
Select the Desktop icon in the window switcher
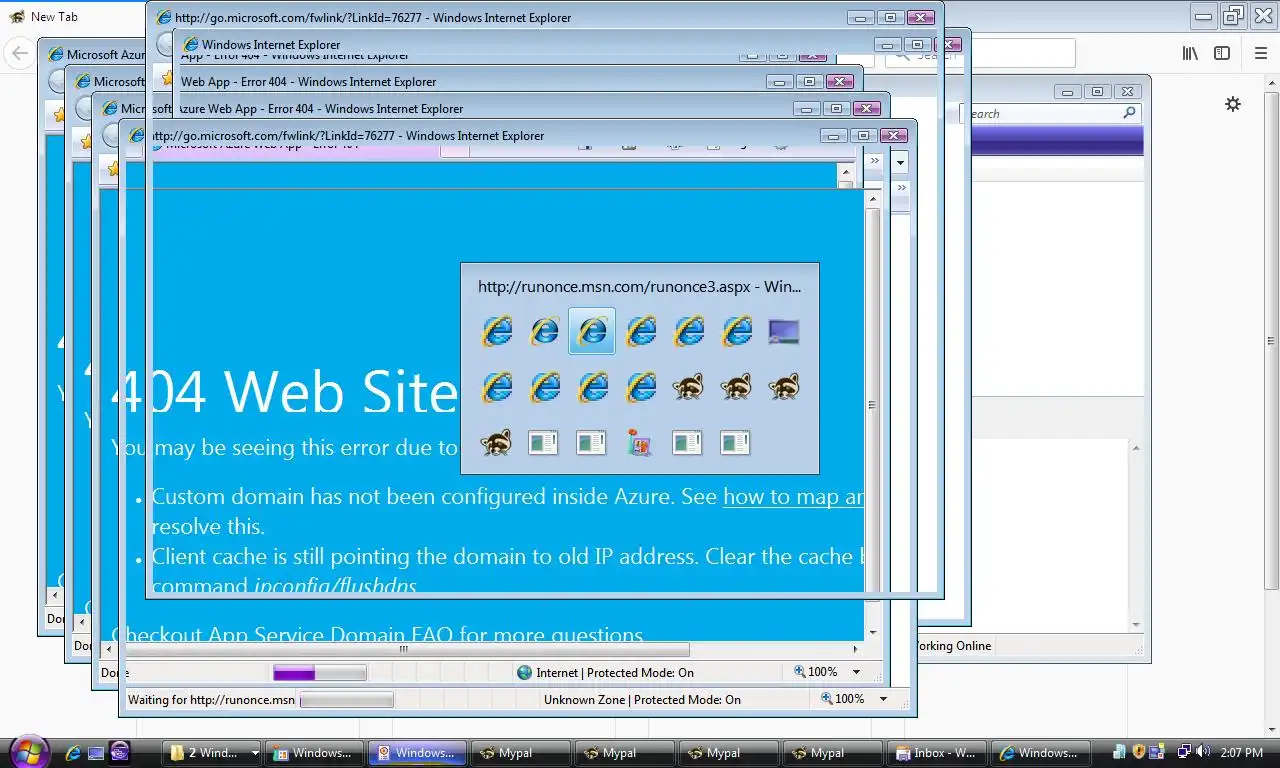click(784, 331)
